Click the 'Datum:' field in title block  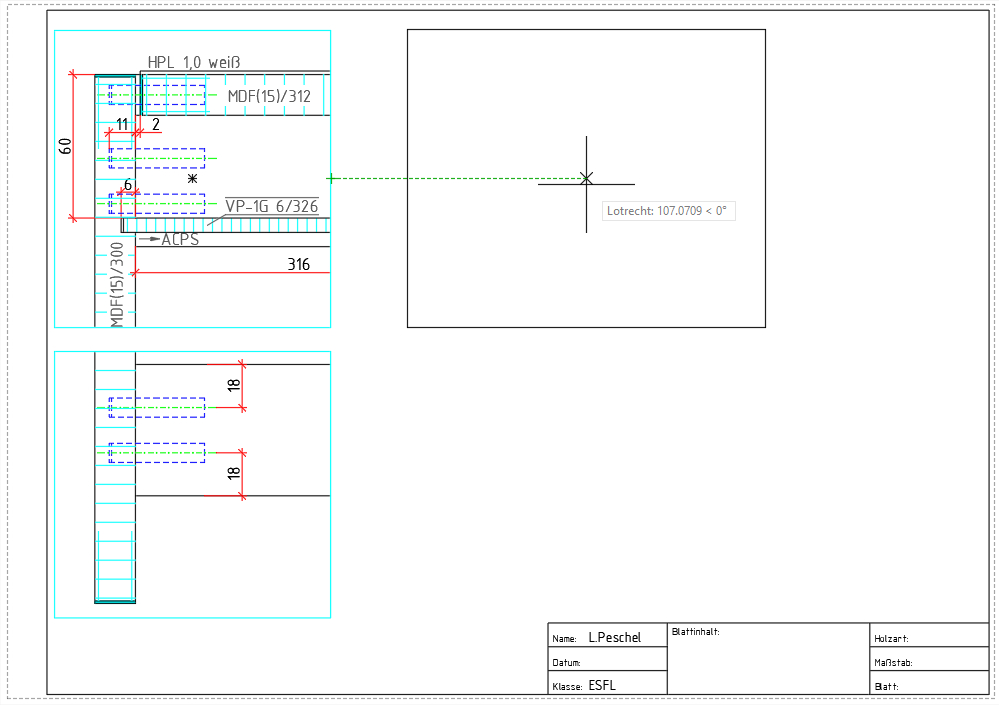[566, 662]
